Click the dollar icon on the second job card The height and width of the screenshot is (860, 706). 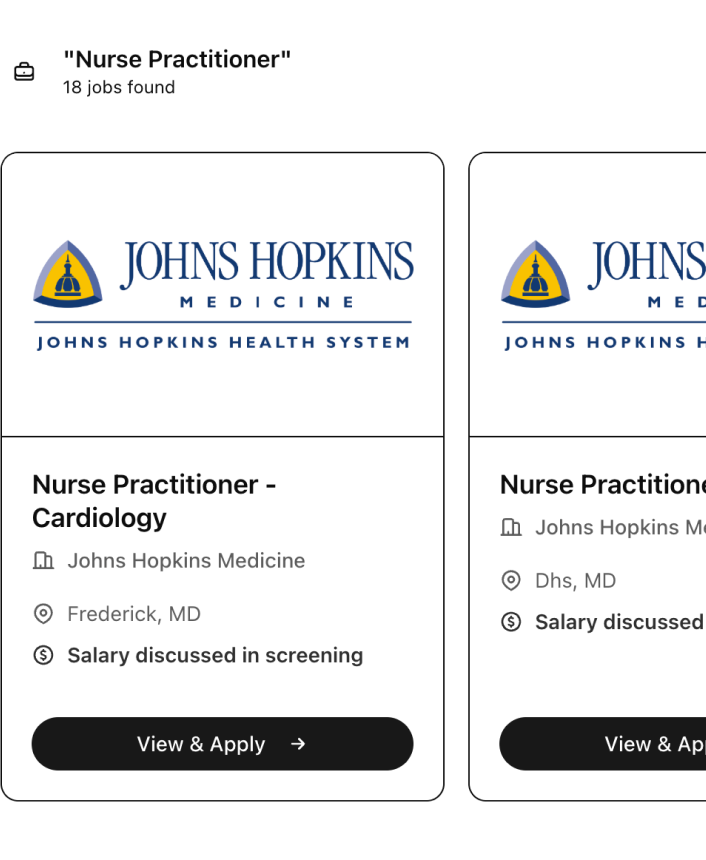click(511, 622)
